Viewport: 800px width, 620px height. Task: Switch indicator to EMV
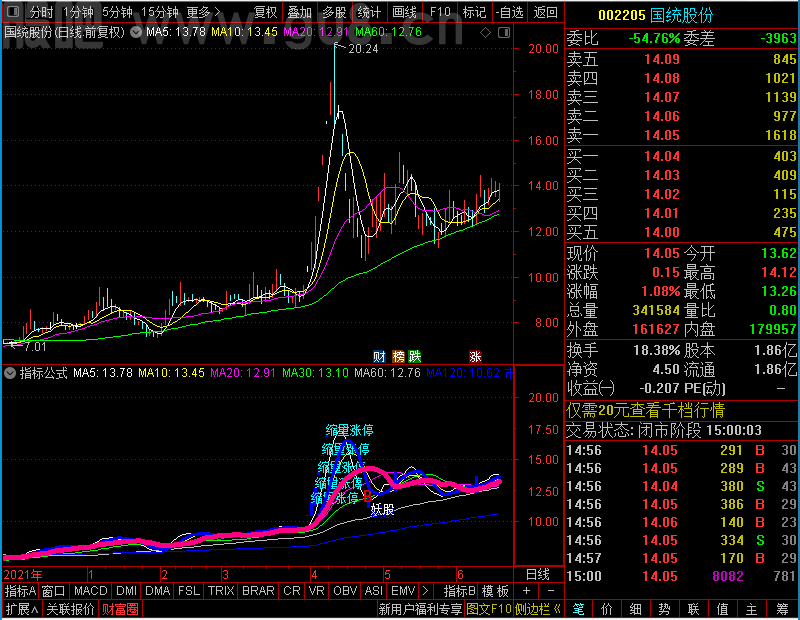coord(403,591)
